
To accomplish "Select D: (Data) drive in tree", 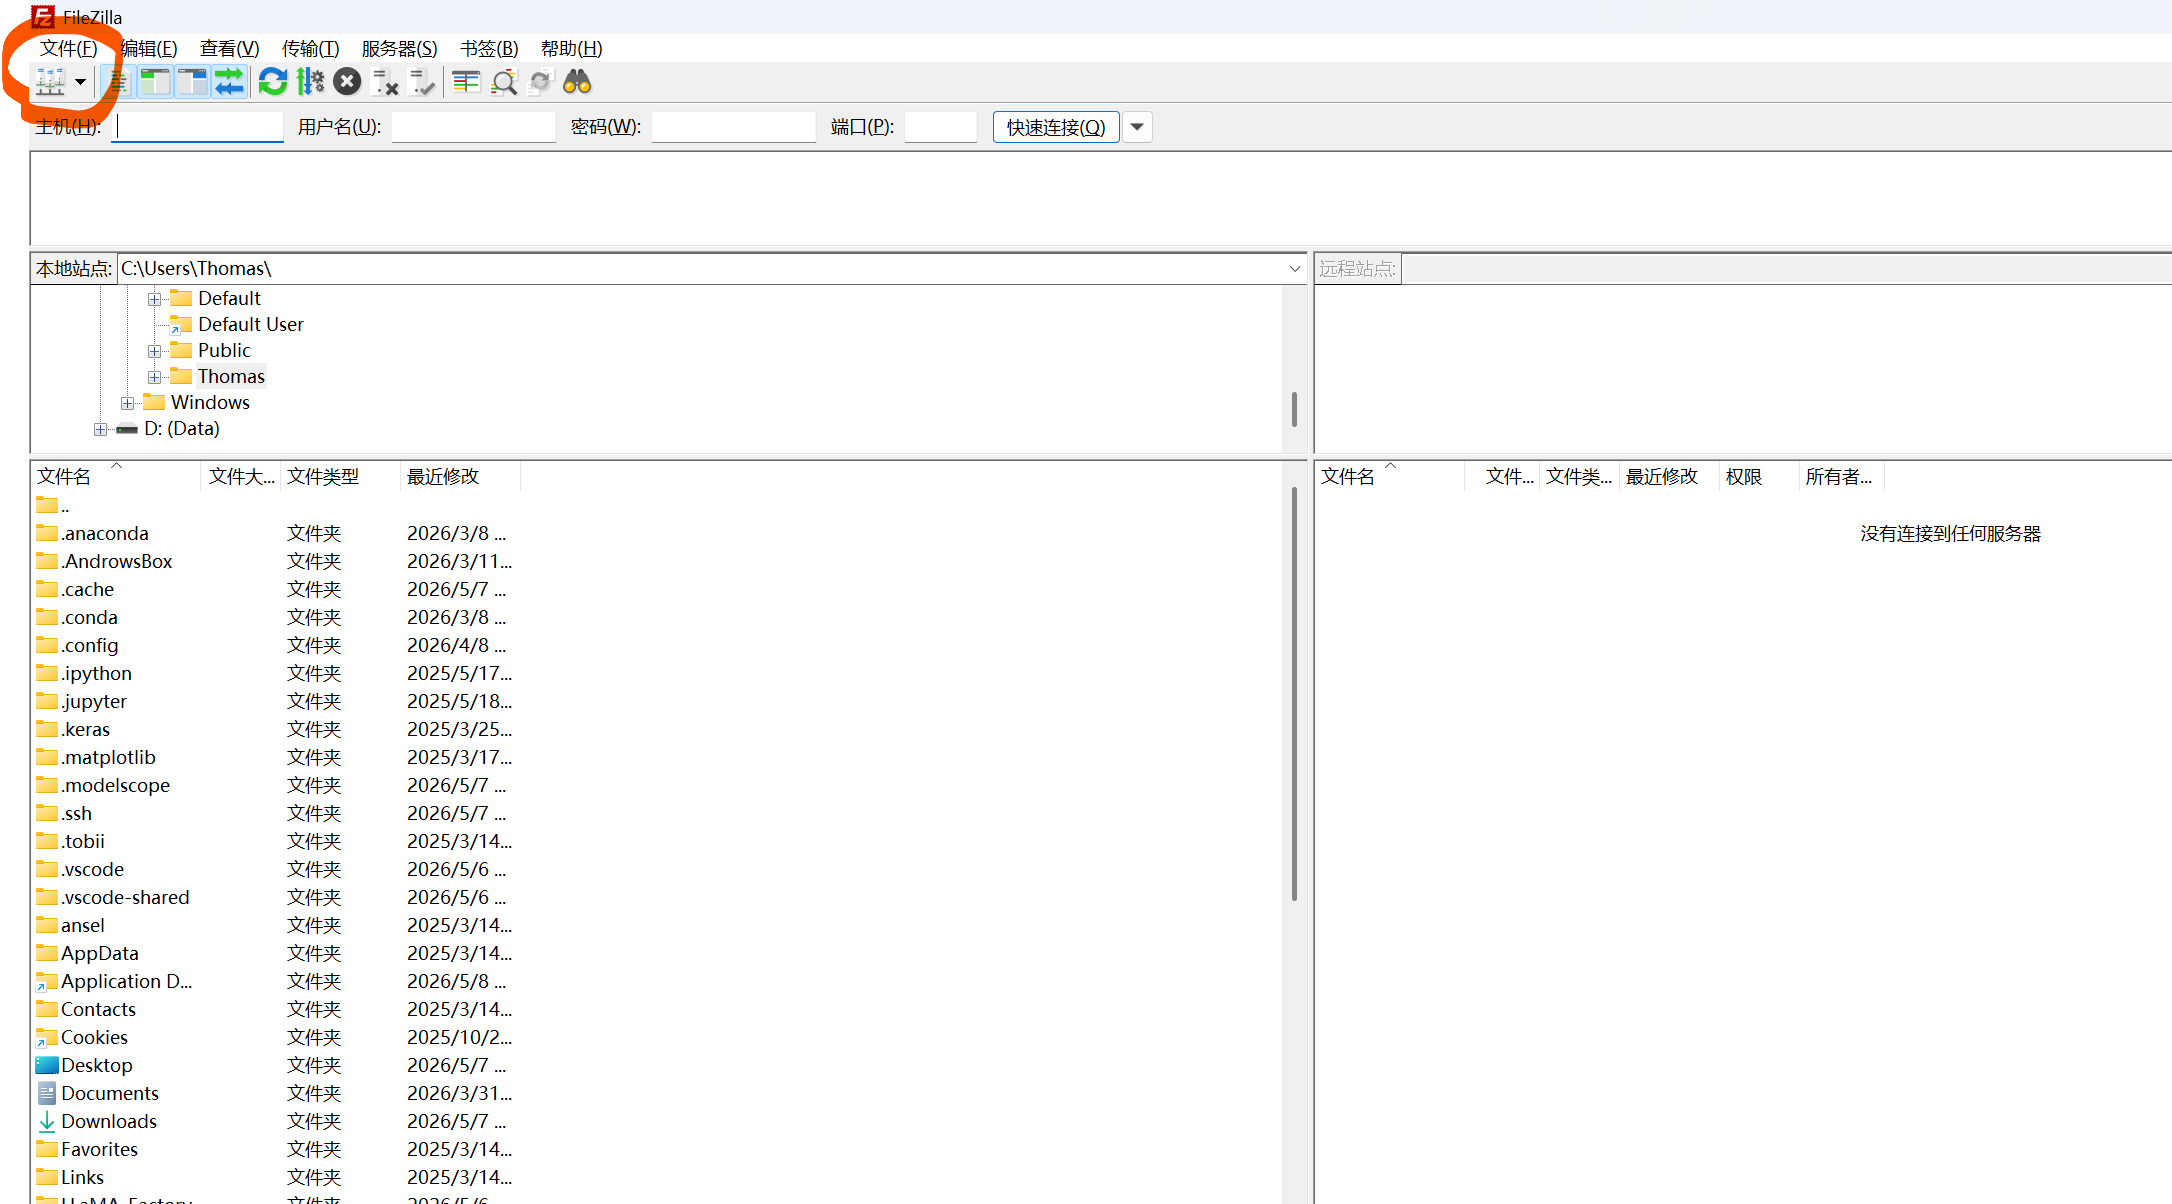I will [181, 428].
